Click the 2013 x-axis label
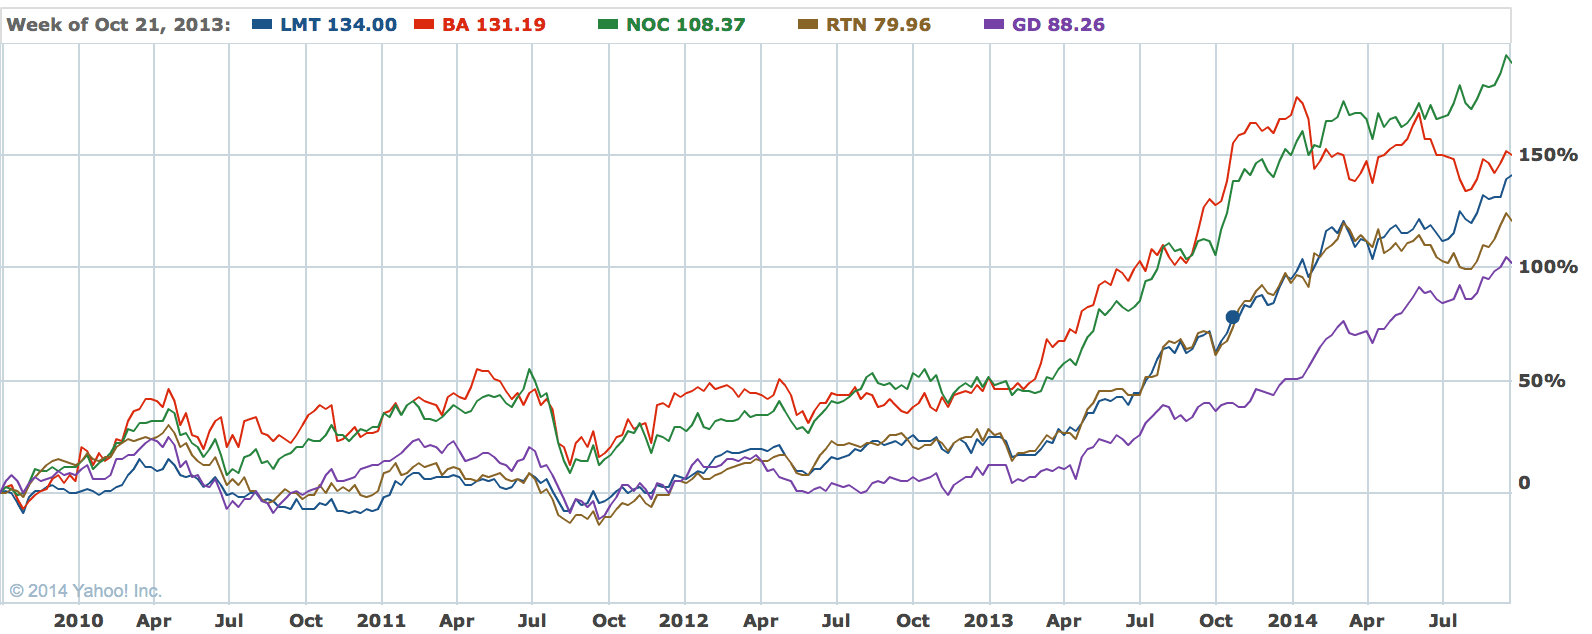The image size is (1592, 634). pos(988,620)
